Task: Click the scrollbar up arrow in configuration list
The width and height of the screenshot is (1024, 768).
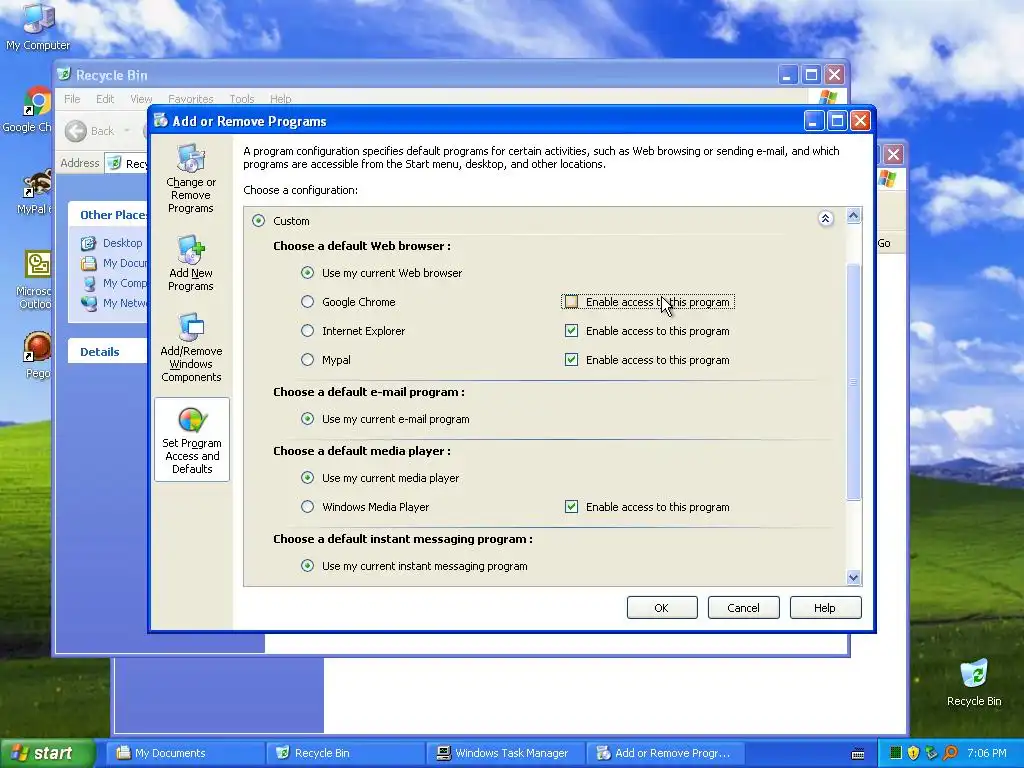Action: [854, 216]
